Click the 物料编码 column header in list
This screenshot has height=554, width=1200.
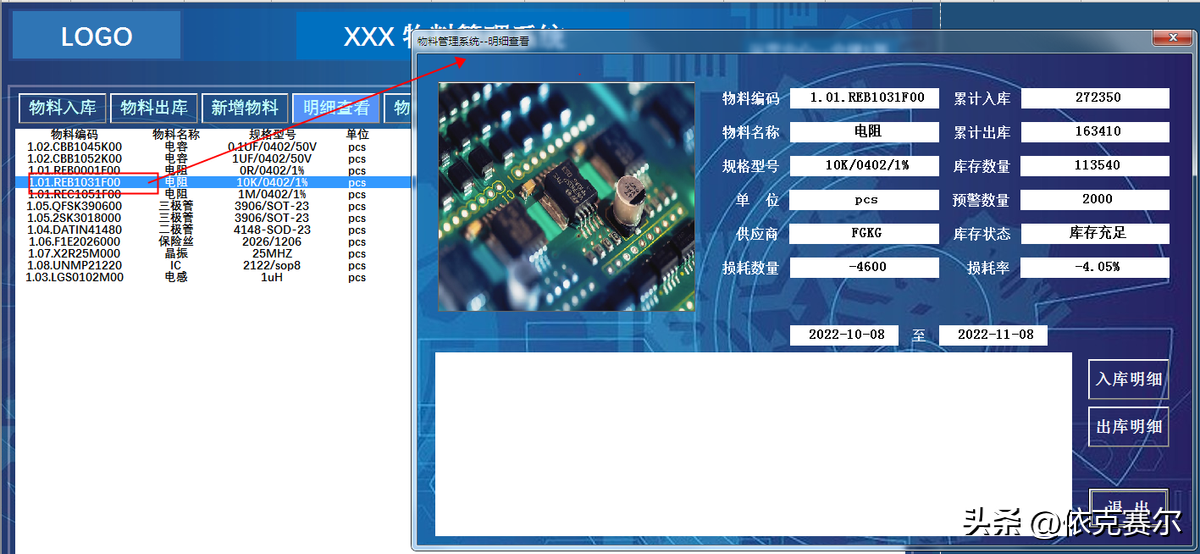(x=74, y=135)
